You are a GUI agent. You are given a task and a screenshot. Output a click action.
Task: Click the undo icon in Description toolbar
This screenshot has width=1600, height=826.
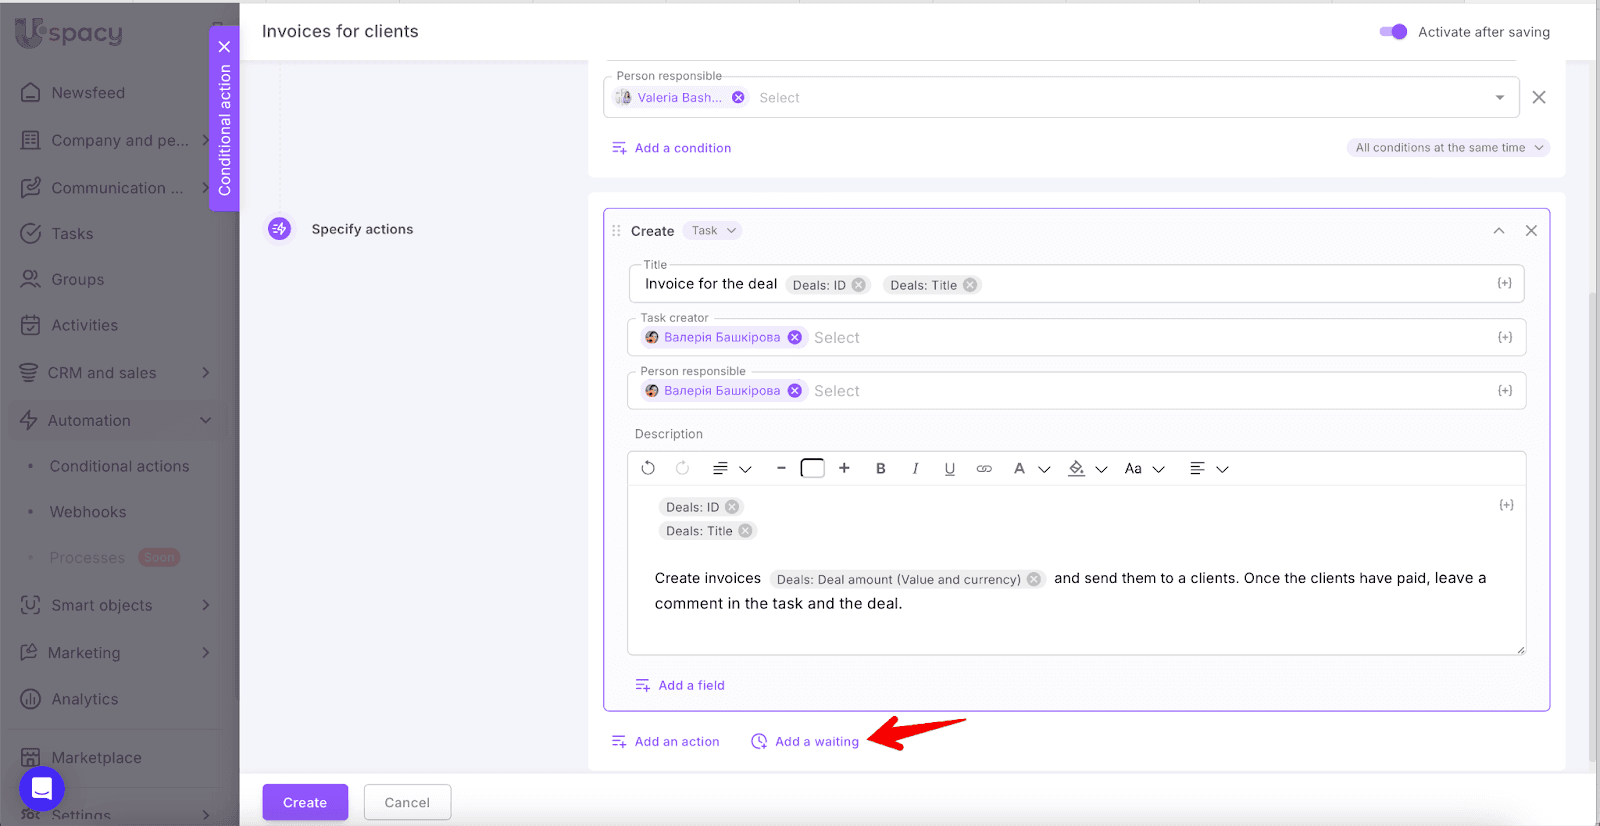click(648, 468)
